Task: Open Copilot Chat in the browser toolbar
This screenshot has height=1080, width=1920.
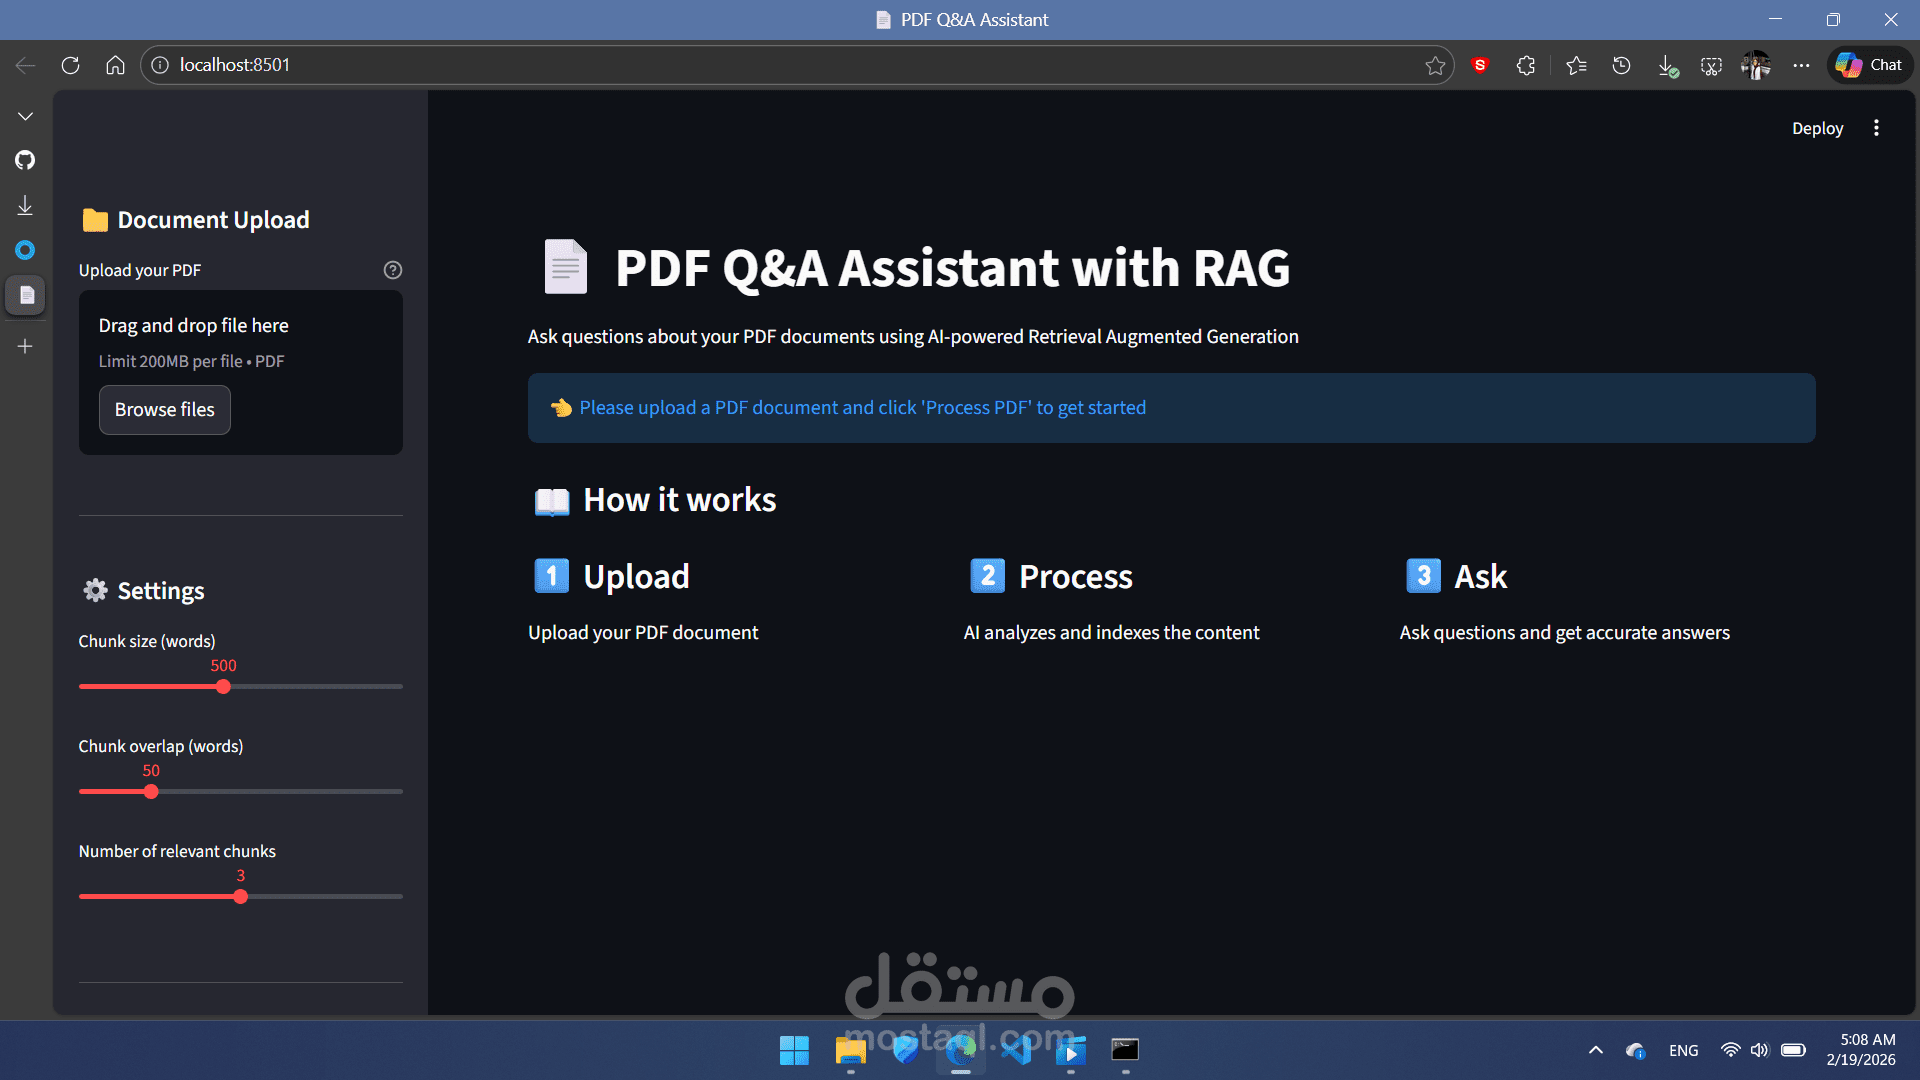Action: tap(1868, 64)
